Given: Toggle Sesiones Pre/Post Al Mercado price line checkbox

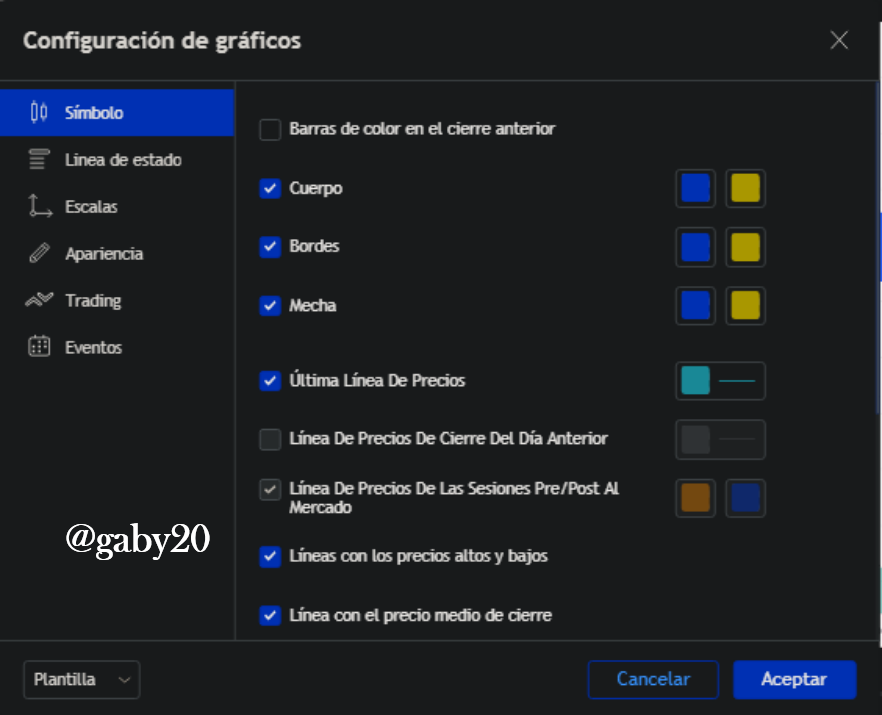Looking at the screenshot, I should point(270,489).
